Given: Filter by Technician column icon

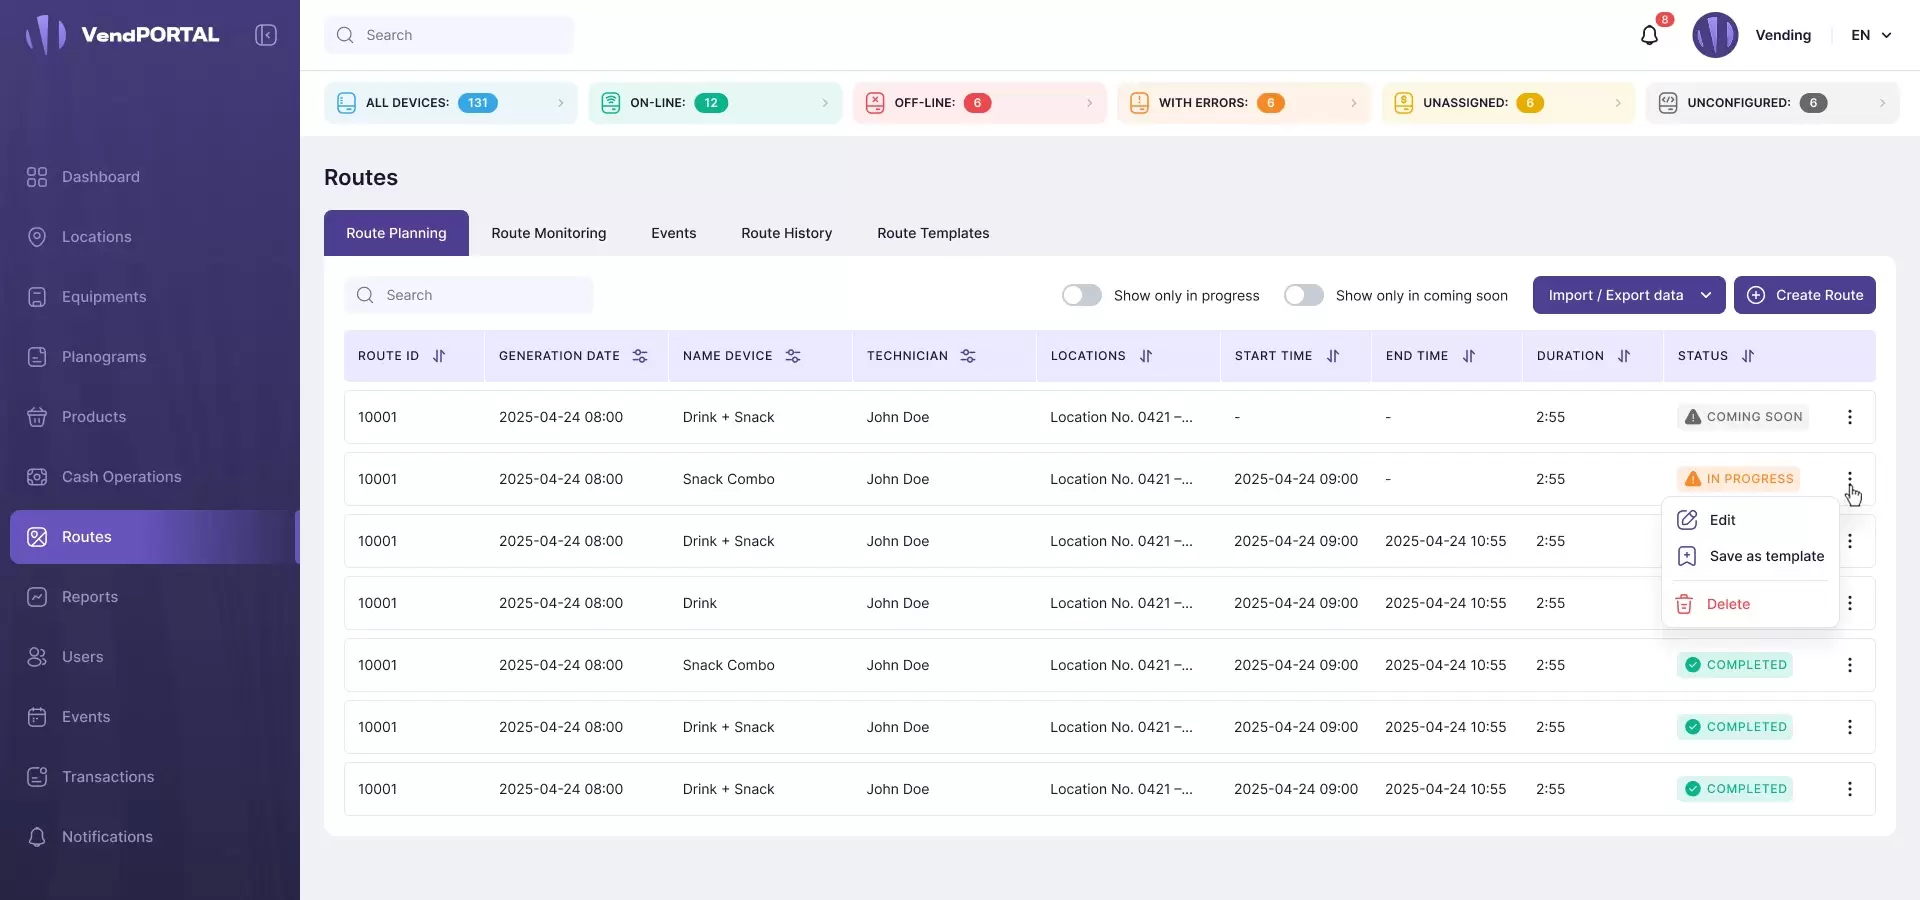Looking at the screenshot, I should (968, 356).
